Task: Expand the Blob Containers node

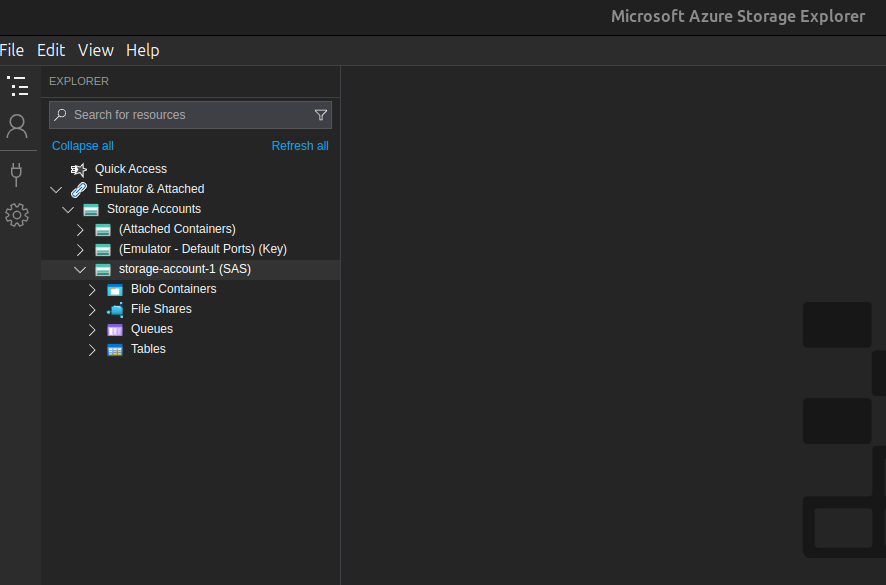Action: [91, 288]
